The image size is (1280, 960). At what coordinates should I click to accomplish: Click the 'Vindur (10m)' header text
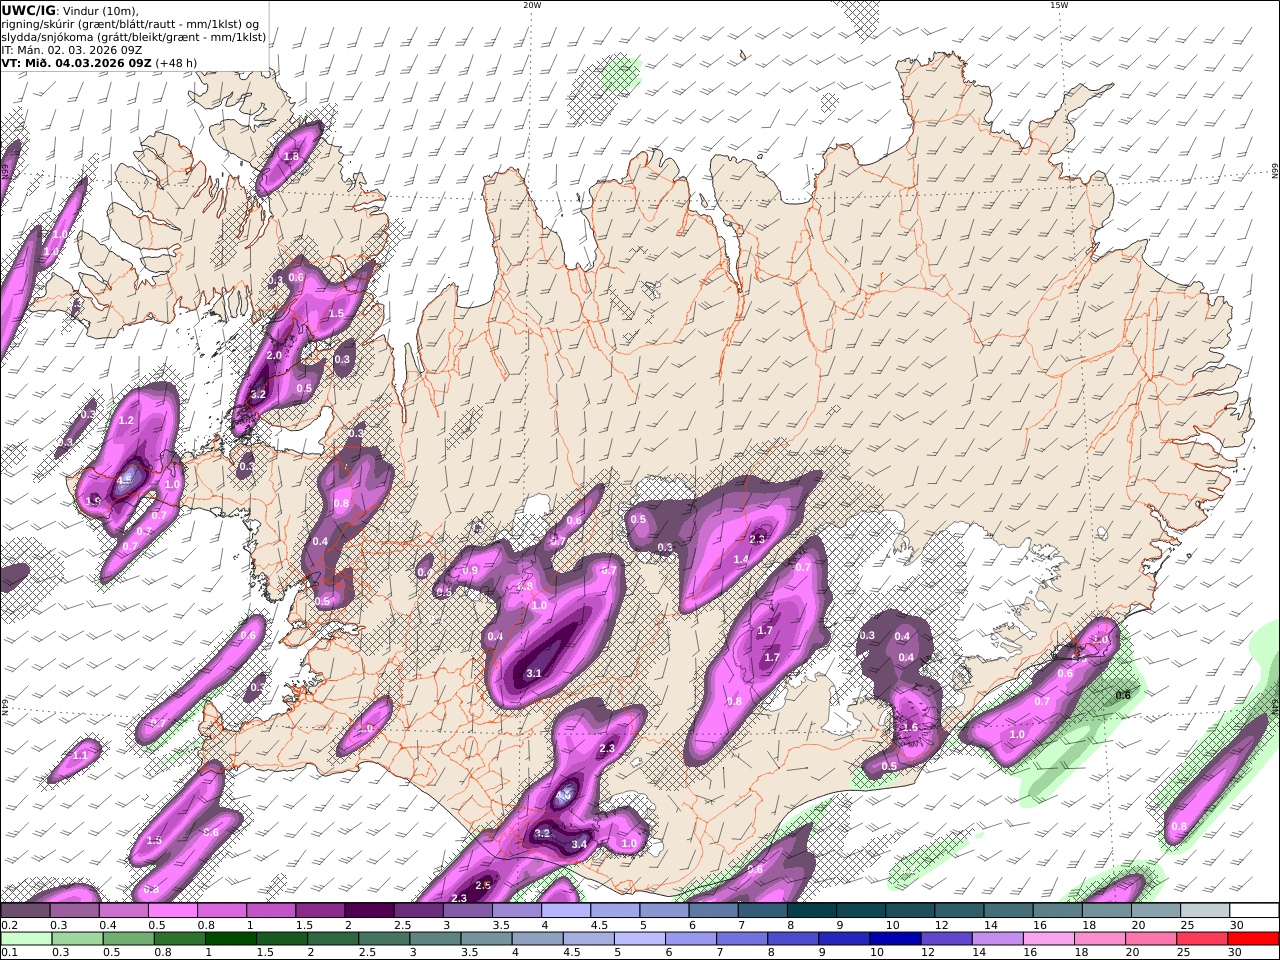pyautogui.click(x=102, y=11)
